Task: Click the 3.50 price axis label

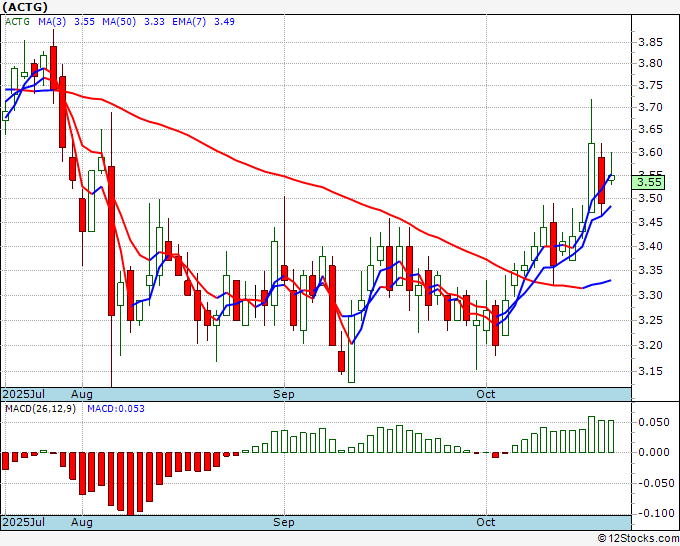Action: pyautogui.click(x=650, y=198)
